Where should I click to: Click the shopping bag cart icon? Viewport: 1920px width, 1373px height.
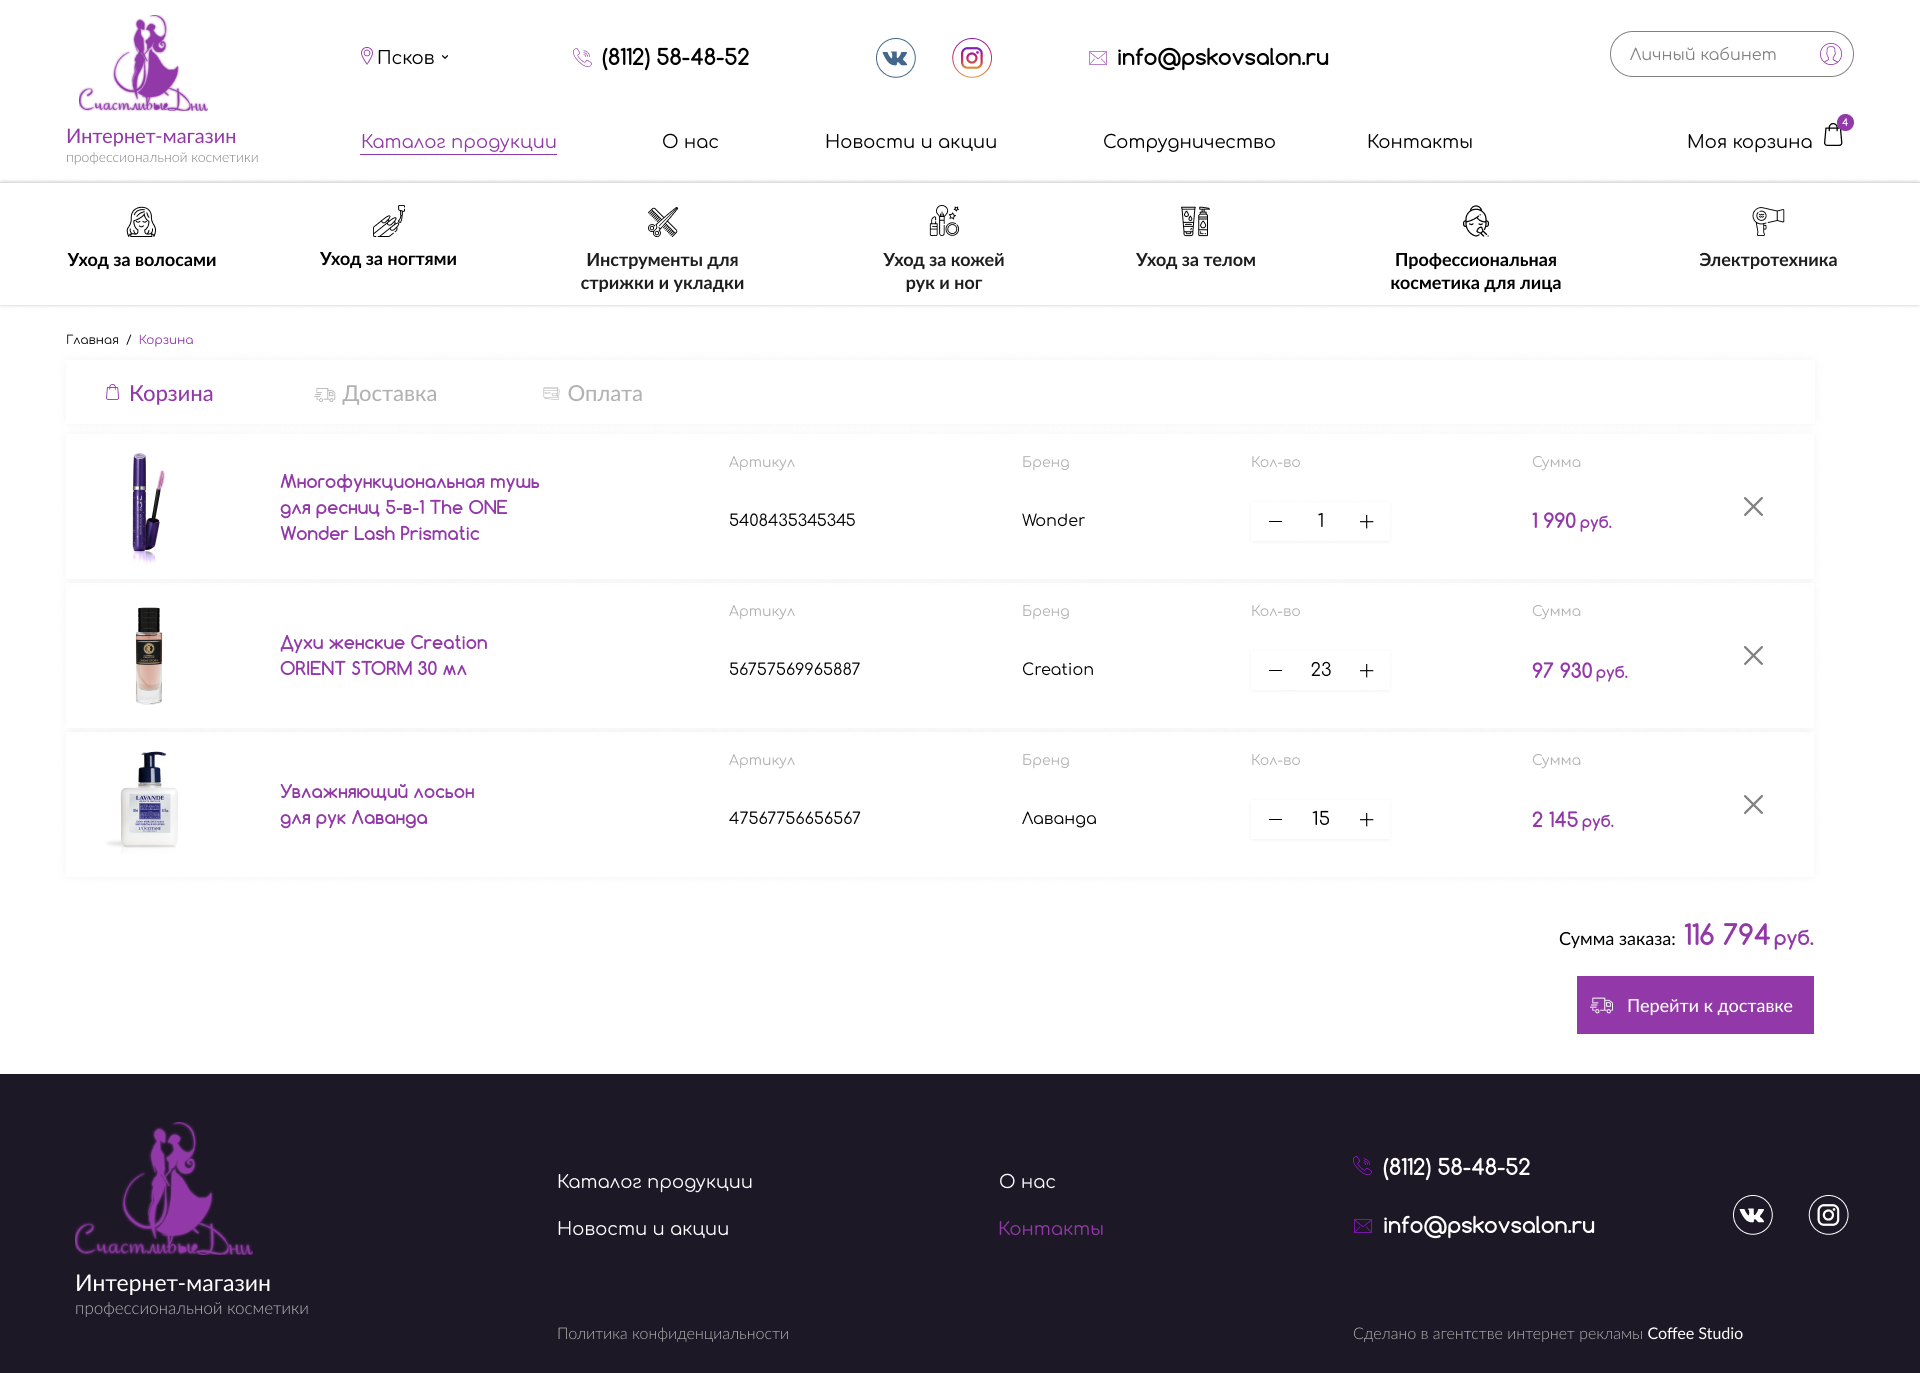click(x=1833, y=135)
